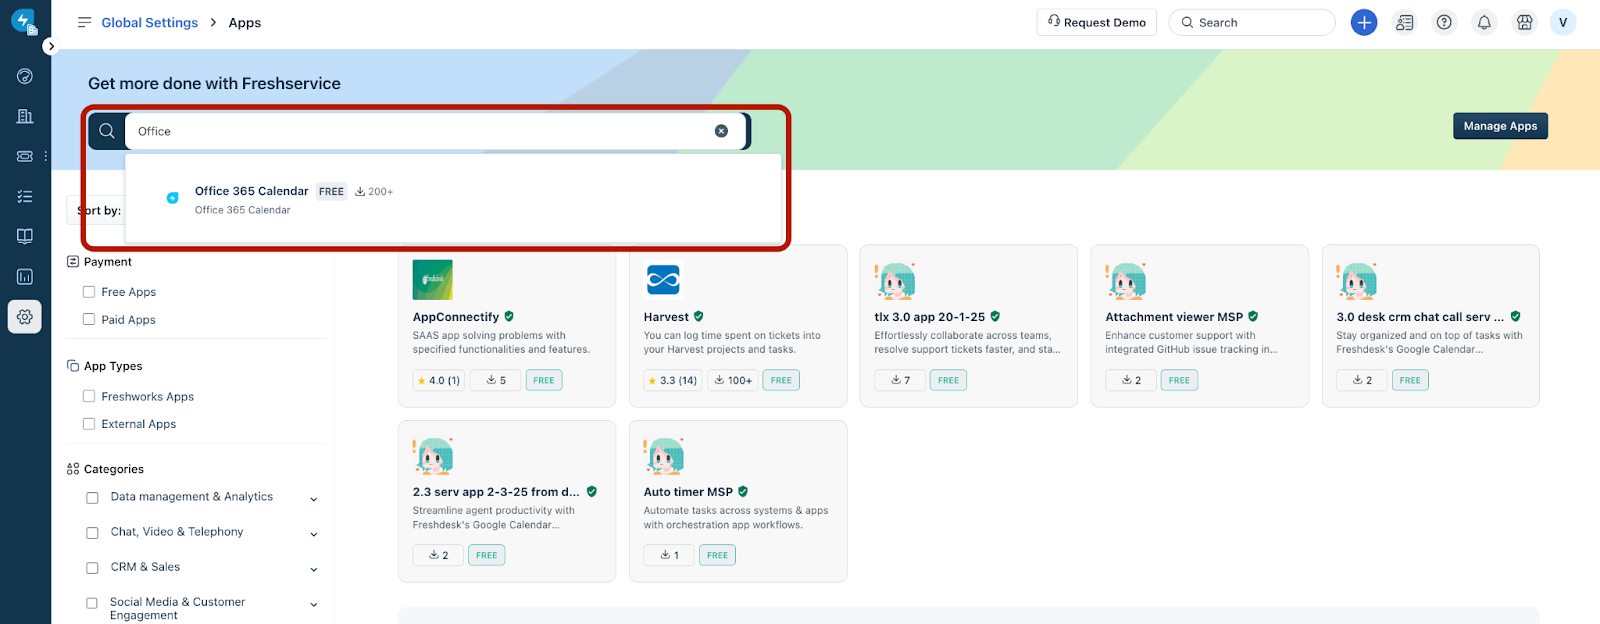1600x624 pixels.
Task: Expand Social Media & Customer Engagement category
Action: tap(314, 605)
